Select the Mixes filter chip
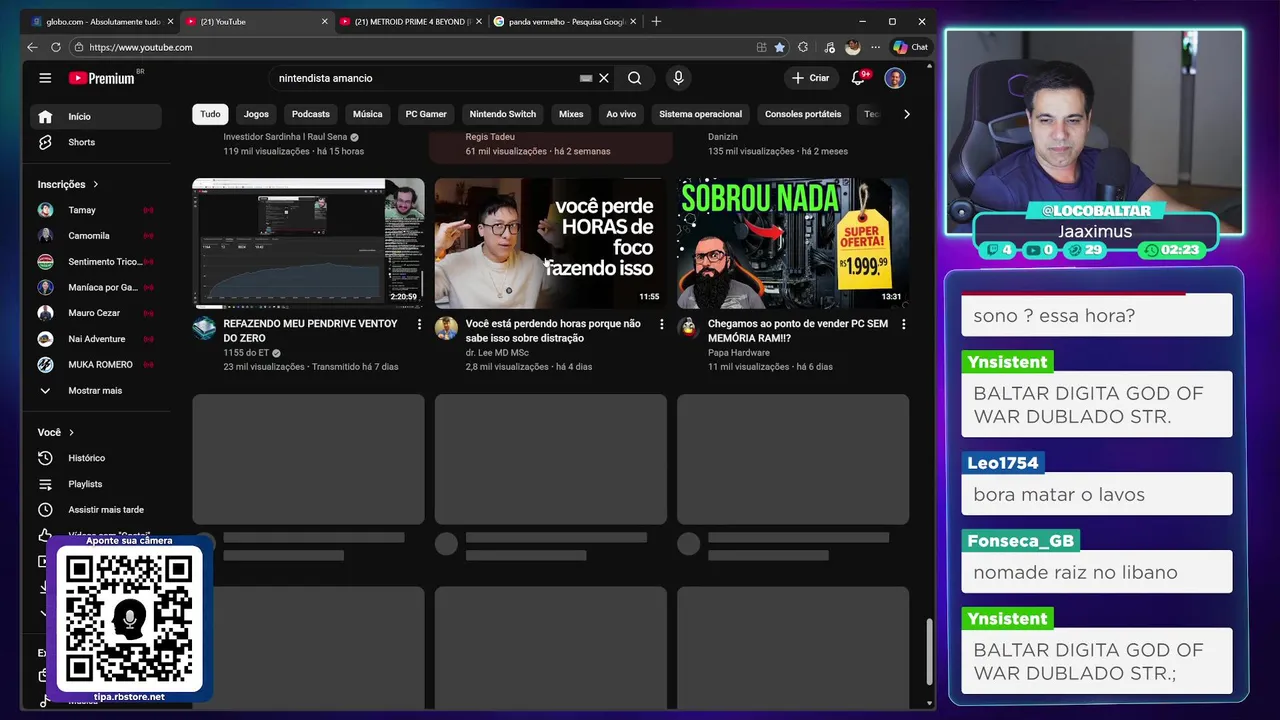The height and width of the screenshot is (720, 1280). (x=571, y=114)
